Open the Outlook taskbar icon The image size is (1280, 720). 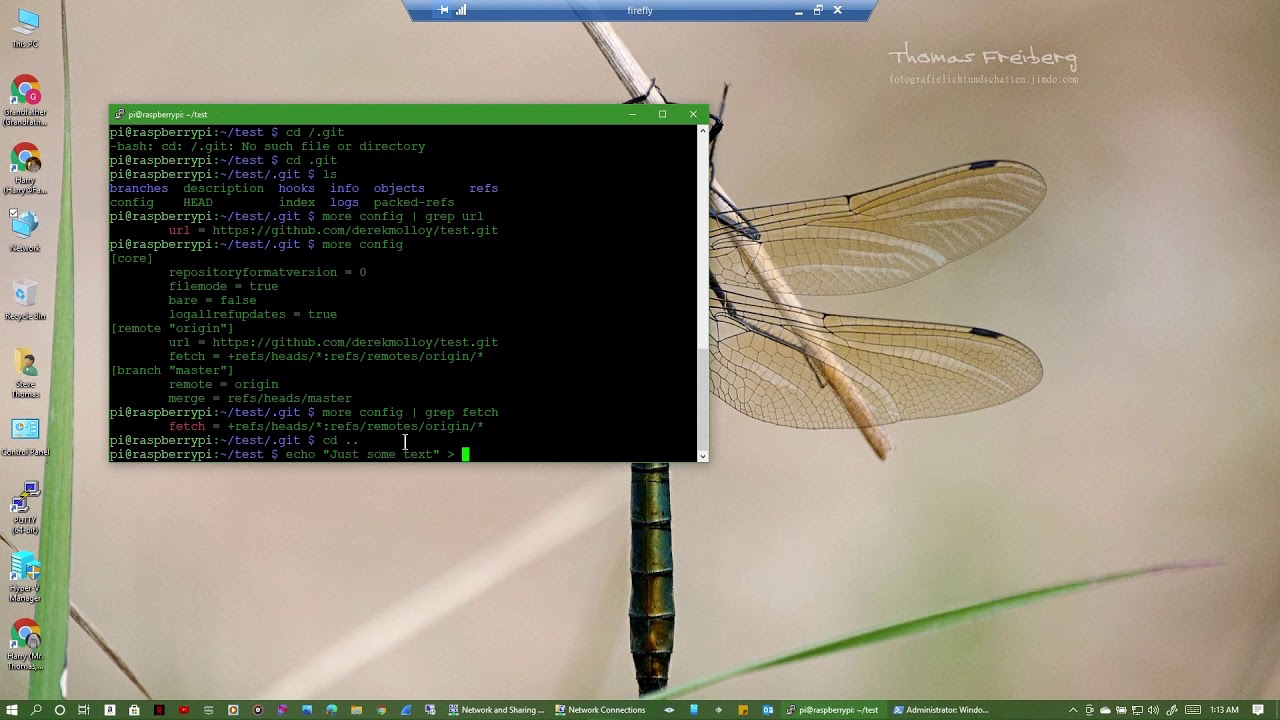point(768,710)
